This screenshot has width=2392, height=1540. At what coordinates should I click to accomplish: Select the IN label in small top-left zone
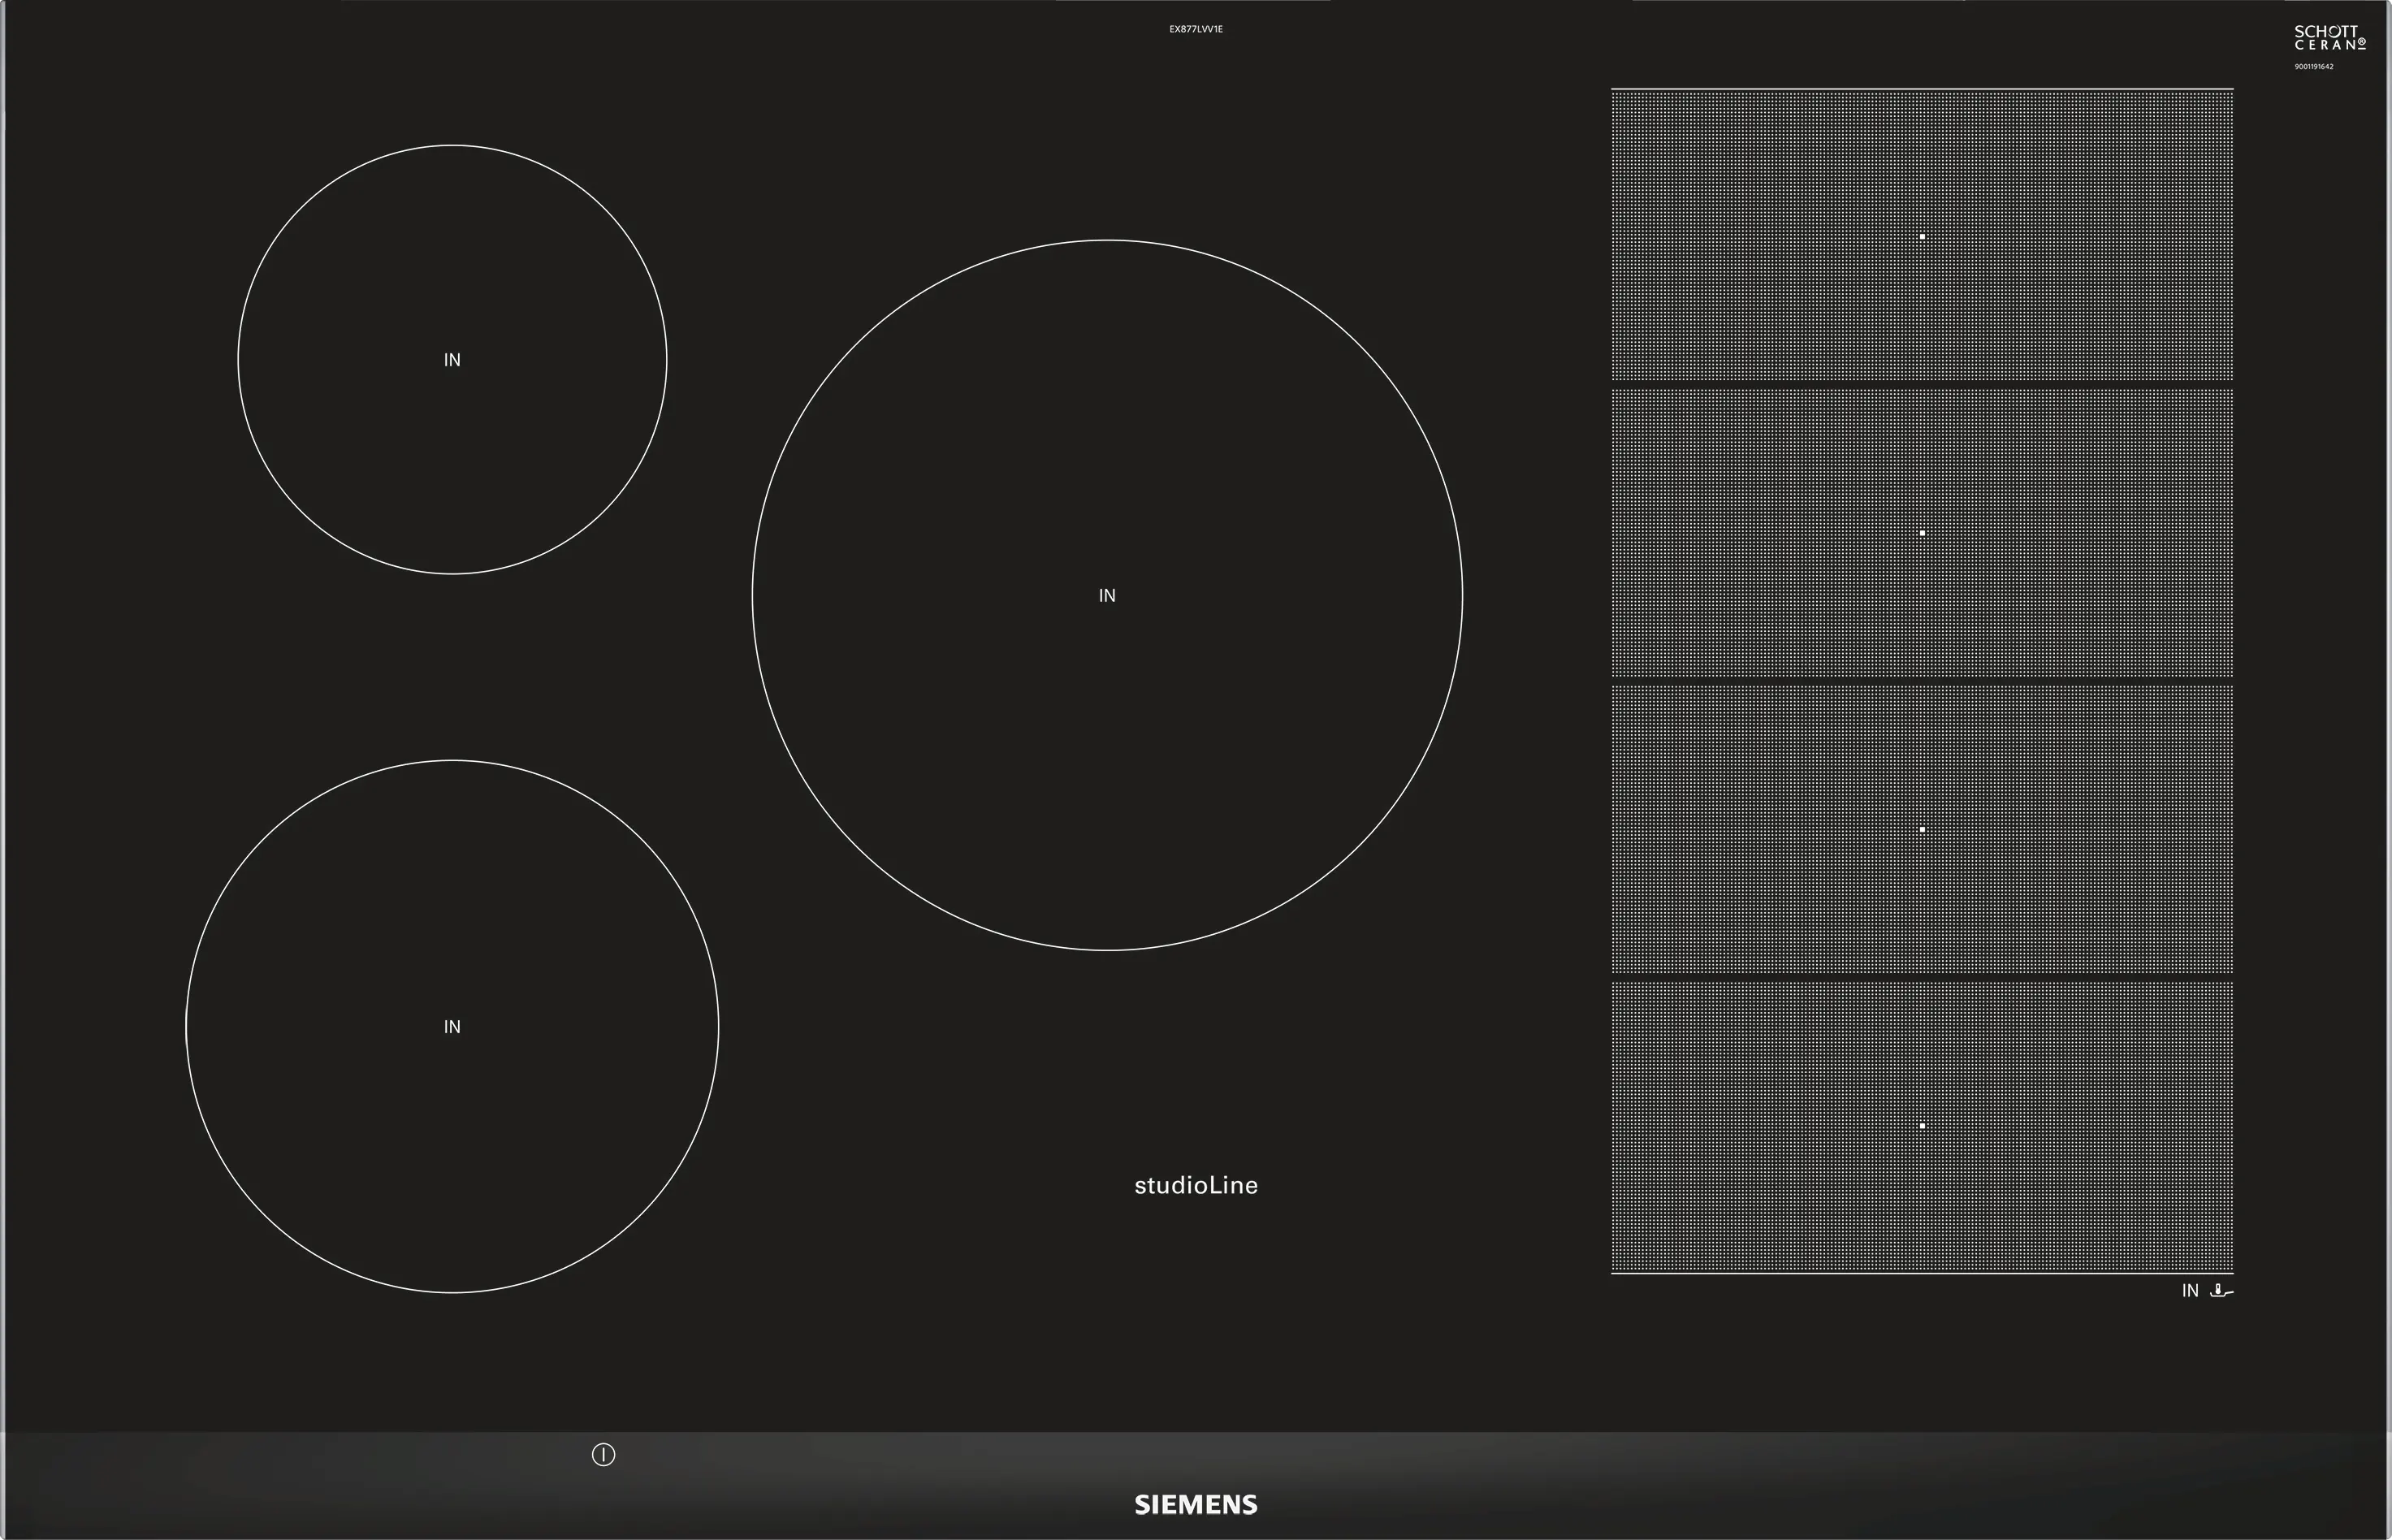(x=452, y=360)
